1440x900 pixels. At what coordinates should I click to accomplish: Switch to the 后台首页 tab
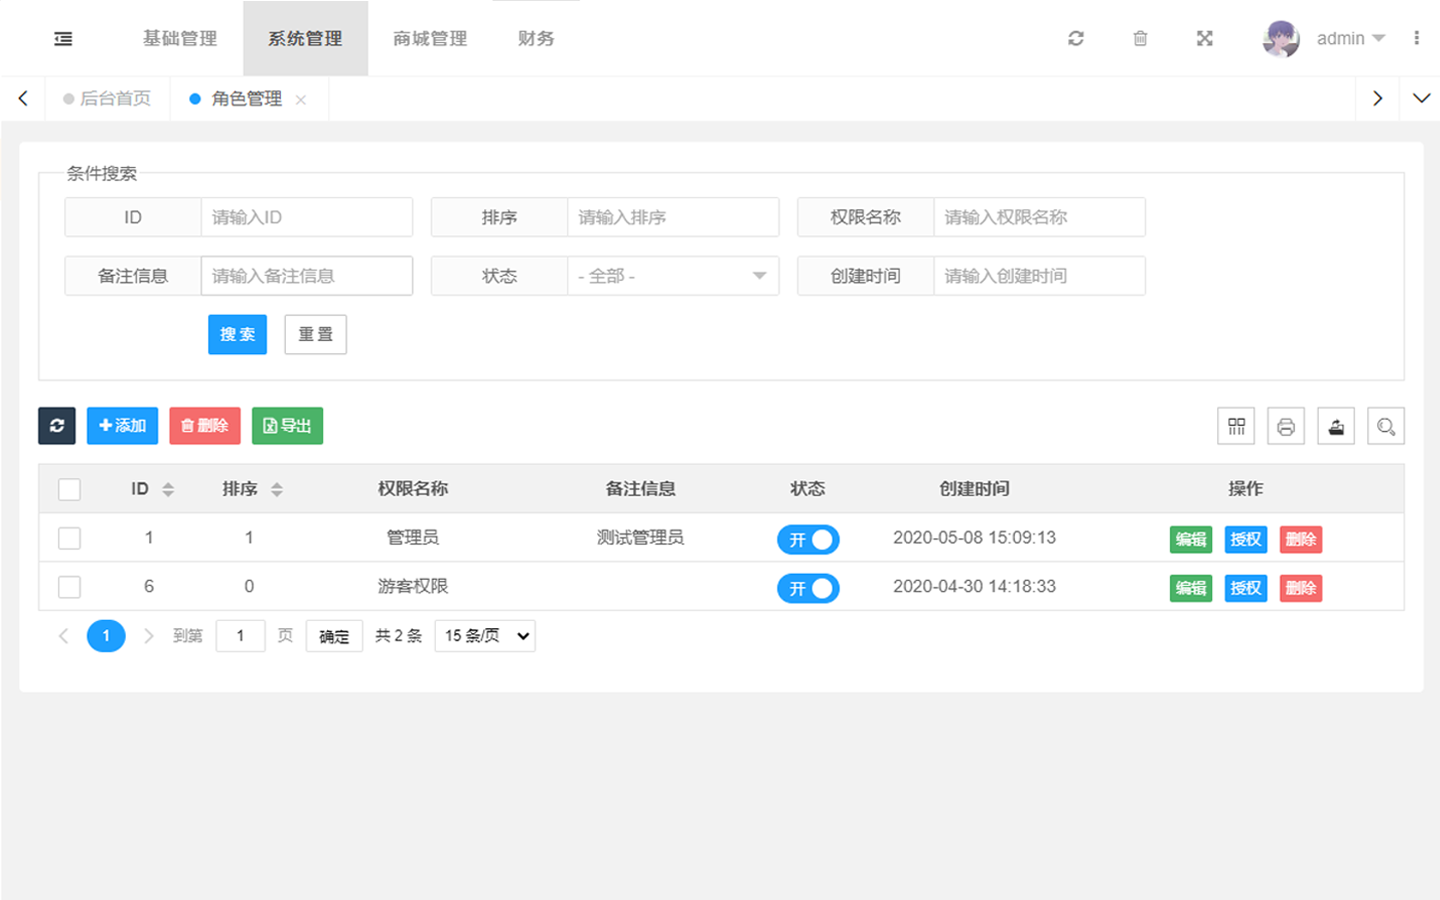[114, 99]
